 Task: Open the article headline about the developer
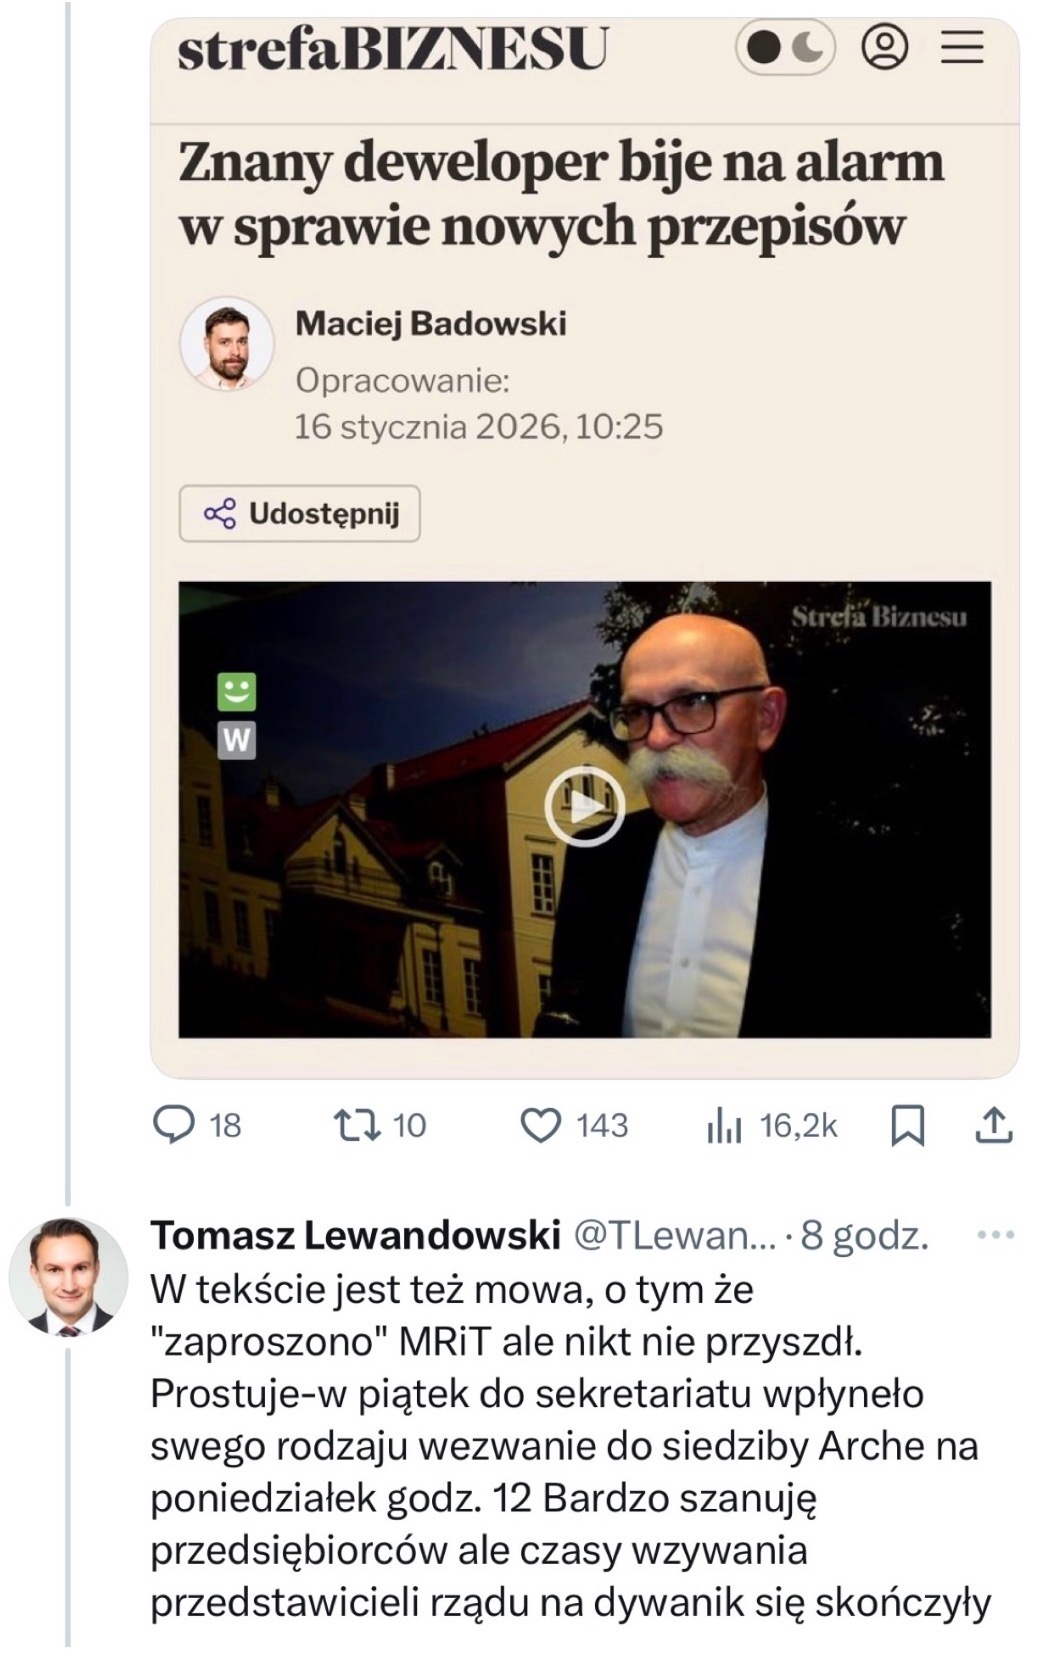(x=560, y=194)
